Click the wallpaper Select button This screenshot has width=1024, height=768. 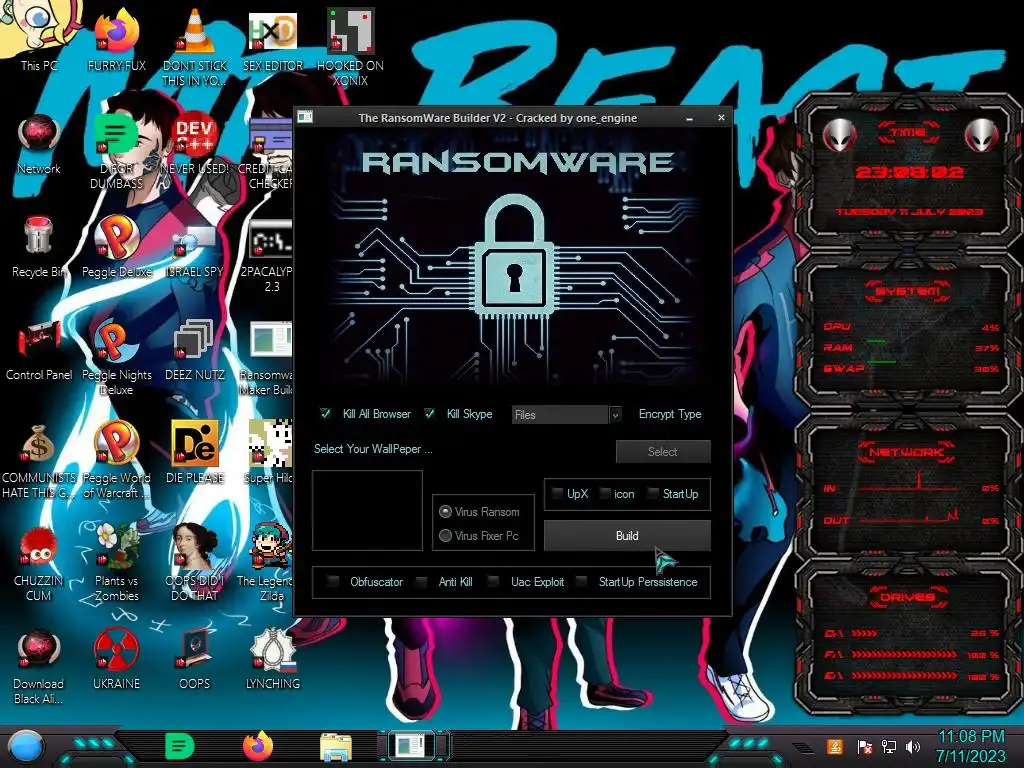[663, 451]
